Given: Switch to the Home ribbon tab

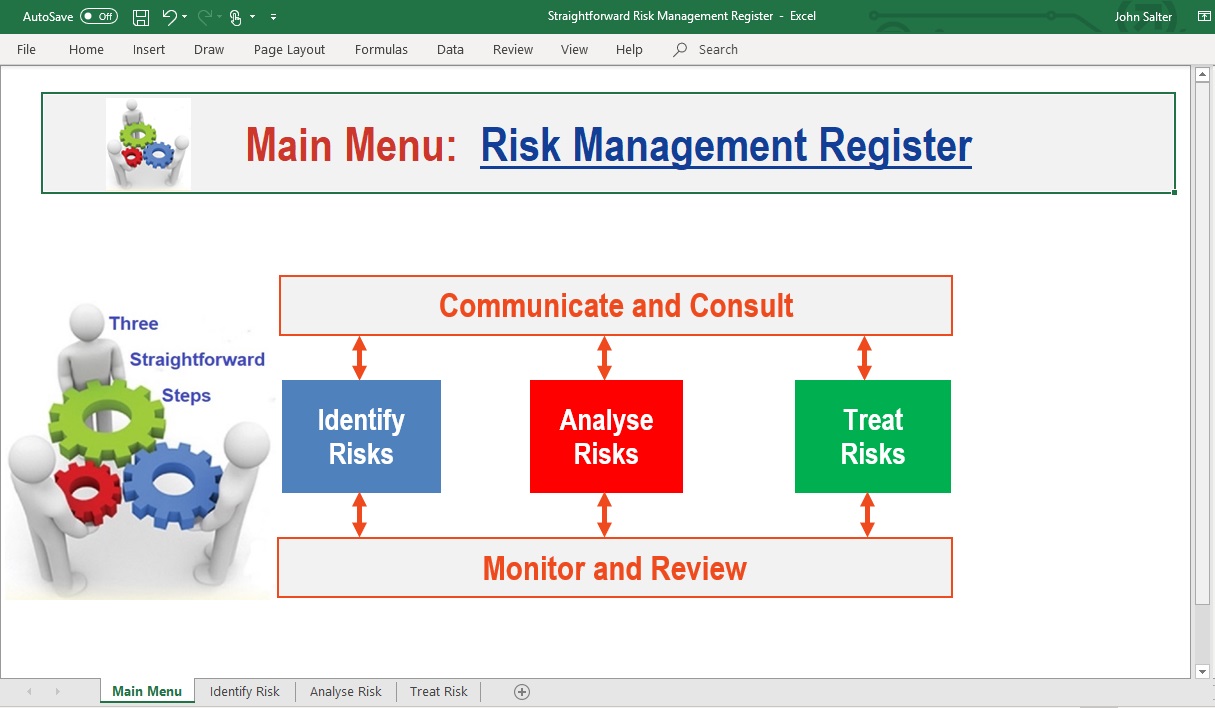Looking at the screenshot, I should pos(86,49).
